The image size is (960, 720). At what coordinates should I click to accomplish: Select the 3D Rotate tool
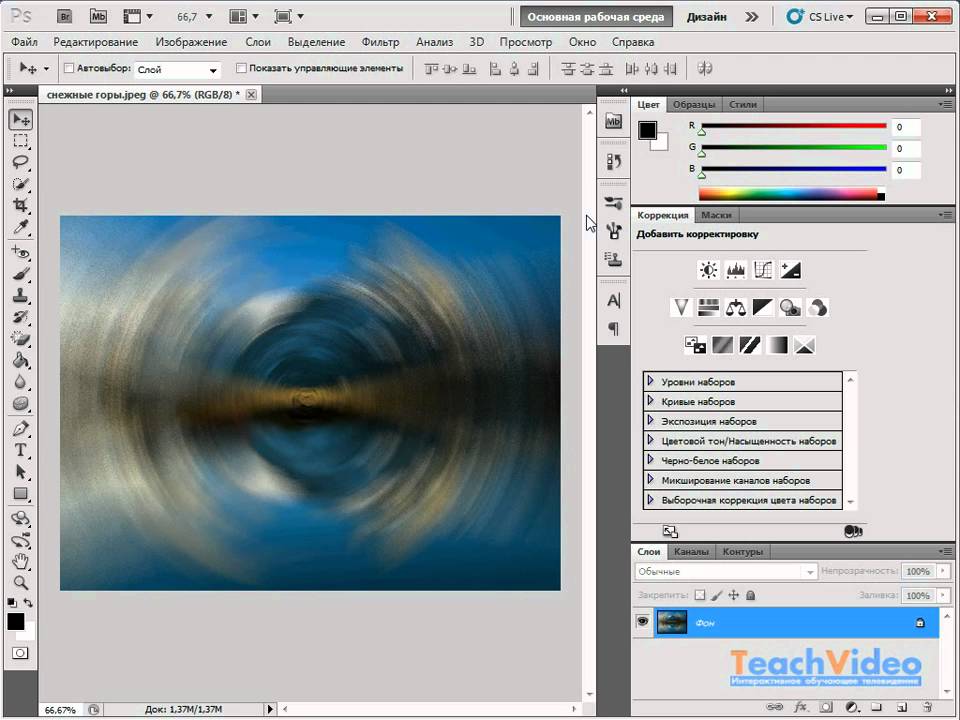(x=21, y=519)
